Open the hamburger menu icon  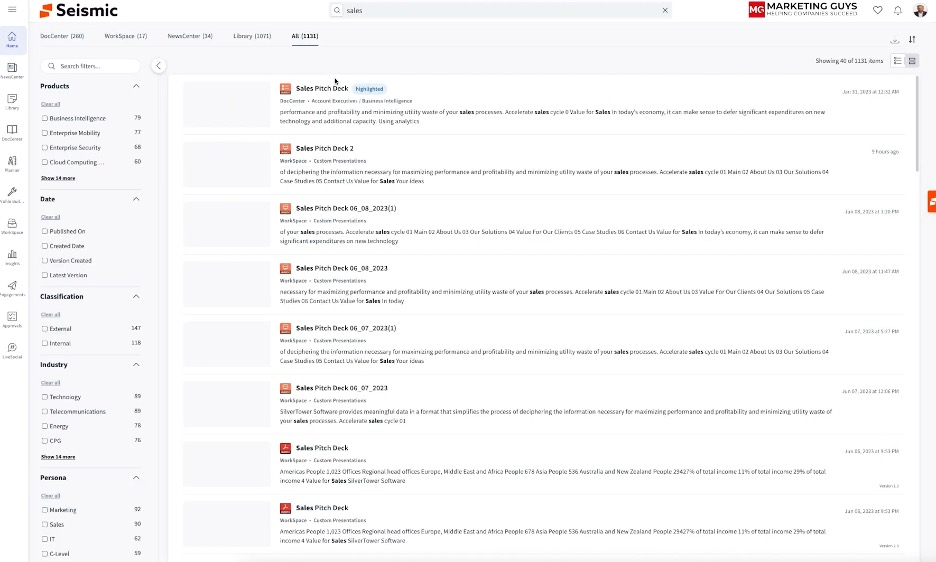pyautogui.click(x=12, y=10)
